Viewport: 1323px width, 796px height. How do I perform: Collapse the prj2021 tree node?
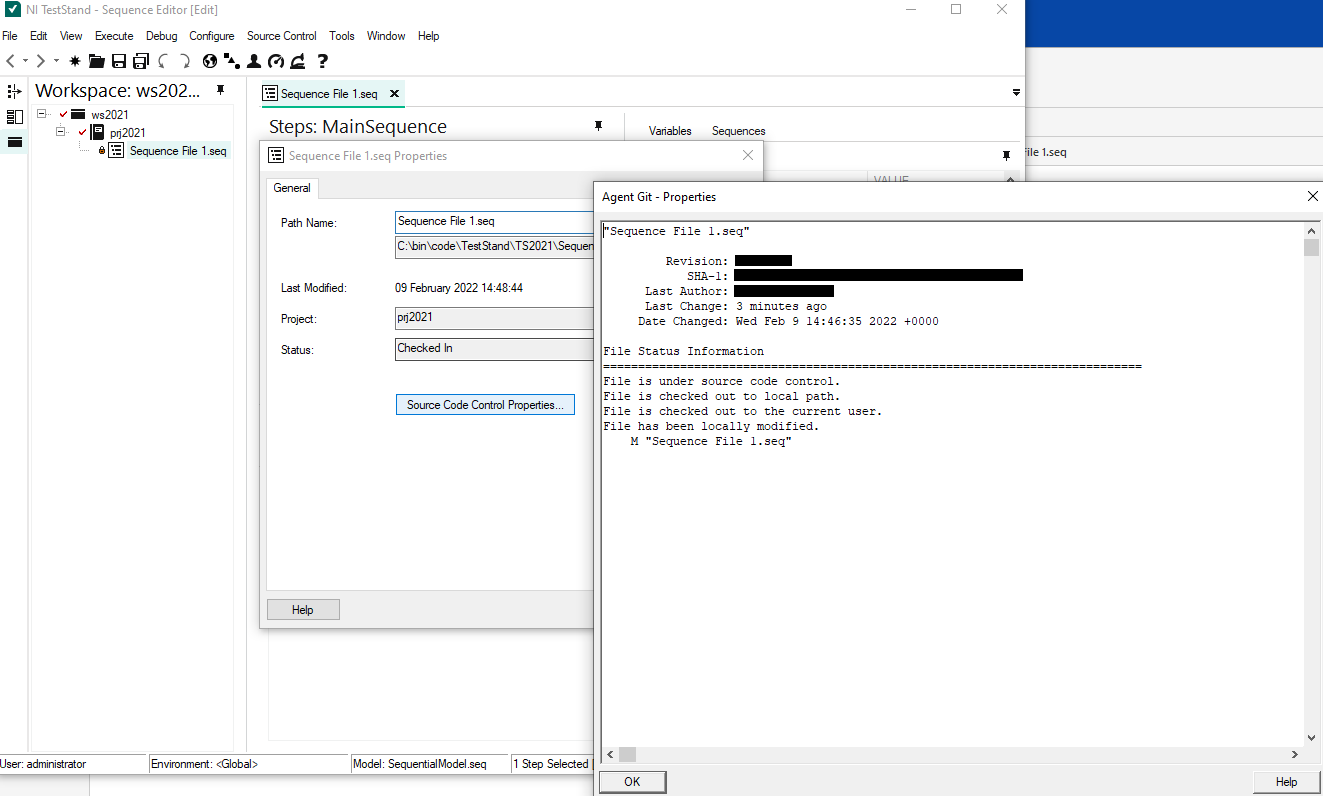click(60, 132)
